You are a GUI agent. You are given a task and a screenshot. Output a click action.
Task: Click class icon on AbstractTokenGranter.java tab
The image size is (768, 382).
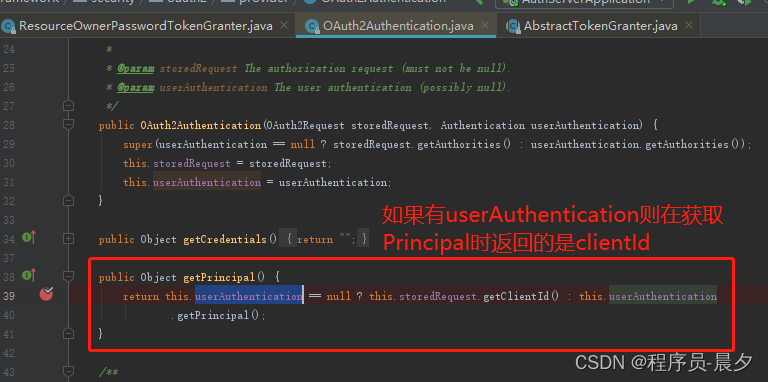pyautogui.click(x=513, y=26)
